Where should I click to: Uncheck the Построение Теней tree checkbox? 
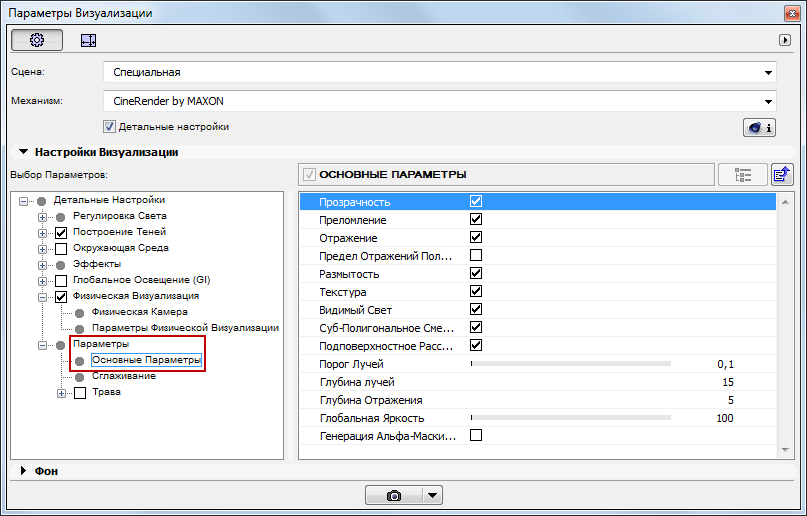61,233
